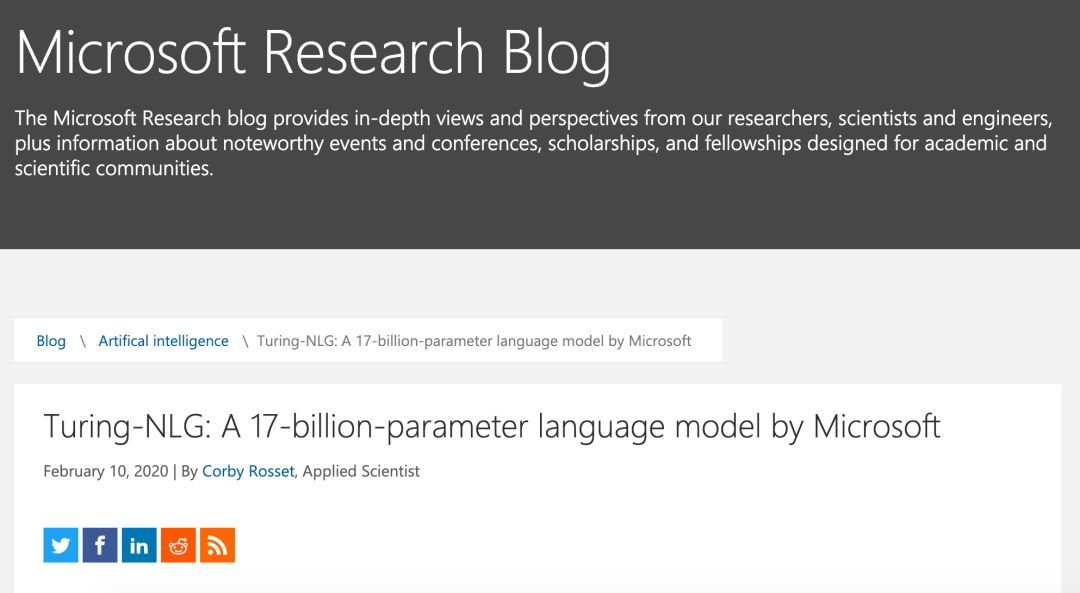Open author Corby Rosset's profile link

coord(248,471)
